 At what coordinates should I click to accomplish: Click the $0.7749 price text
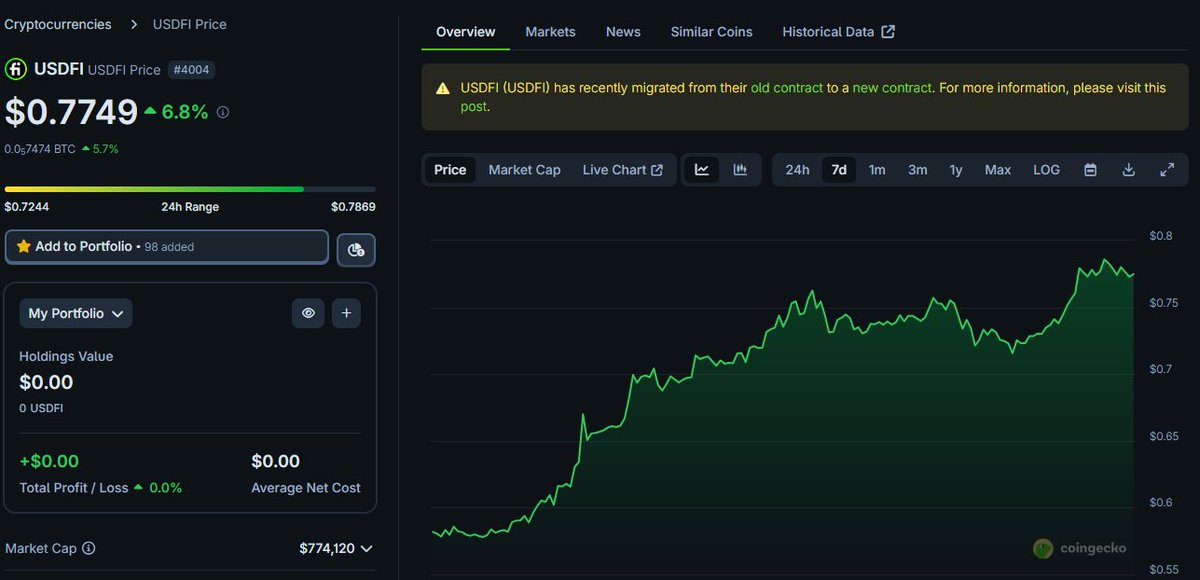point(71,112)
